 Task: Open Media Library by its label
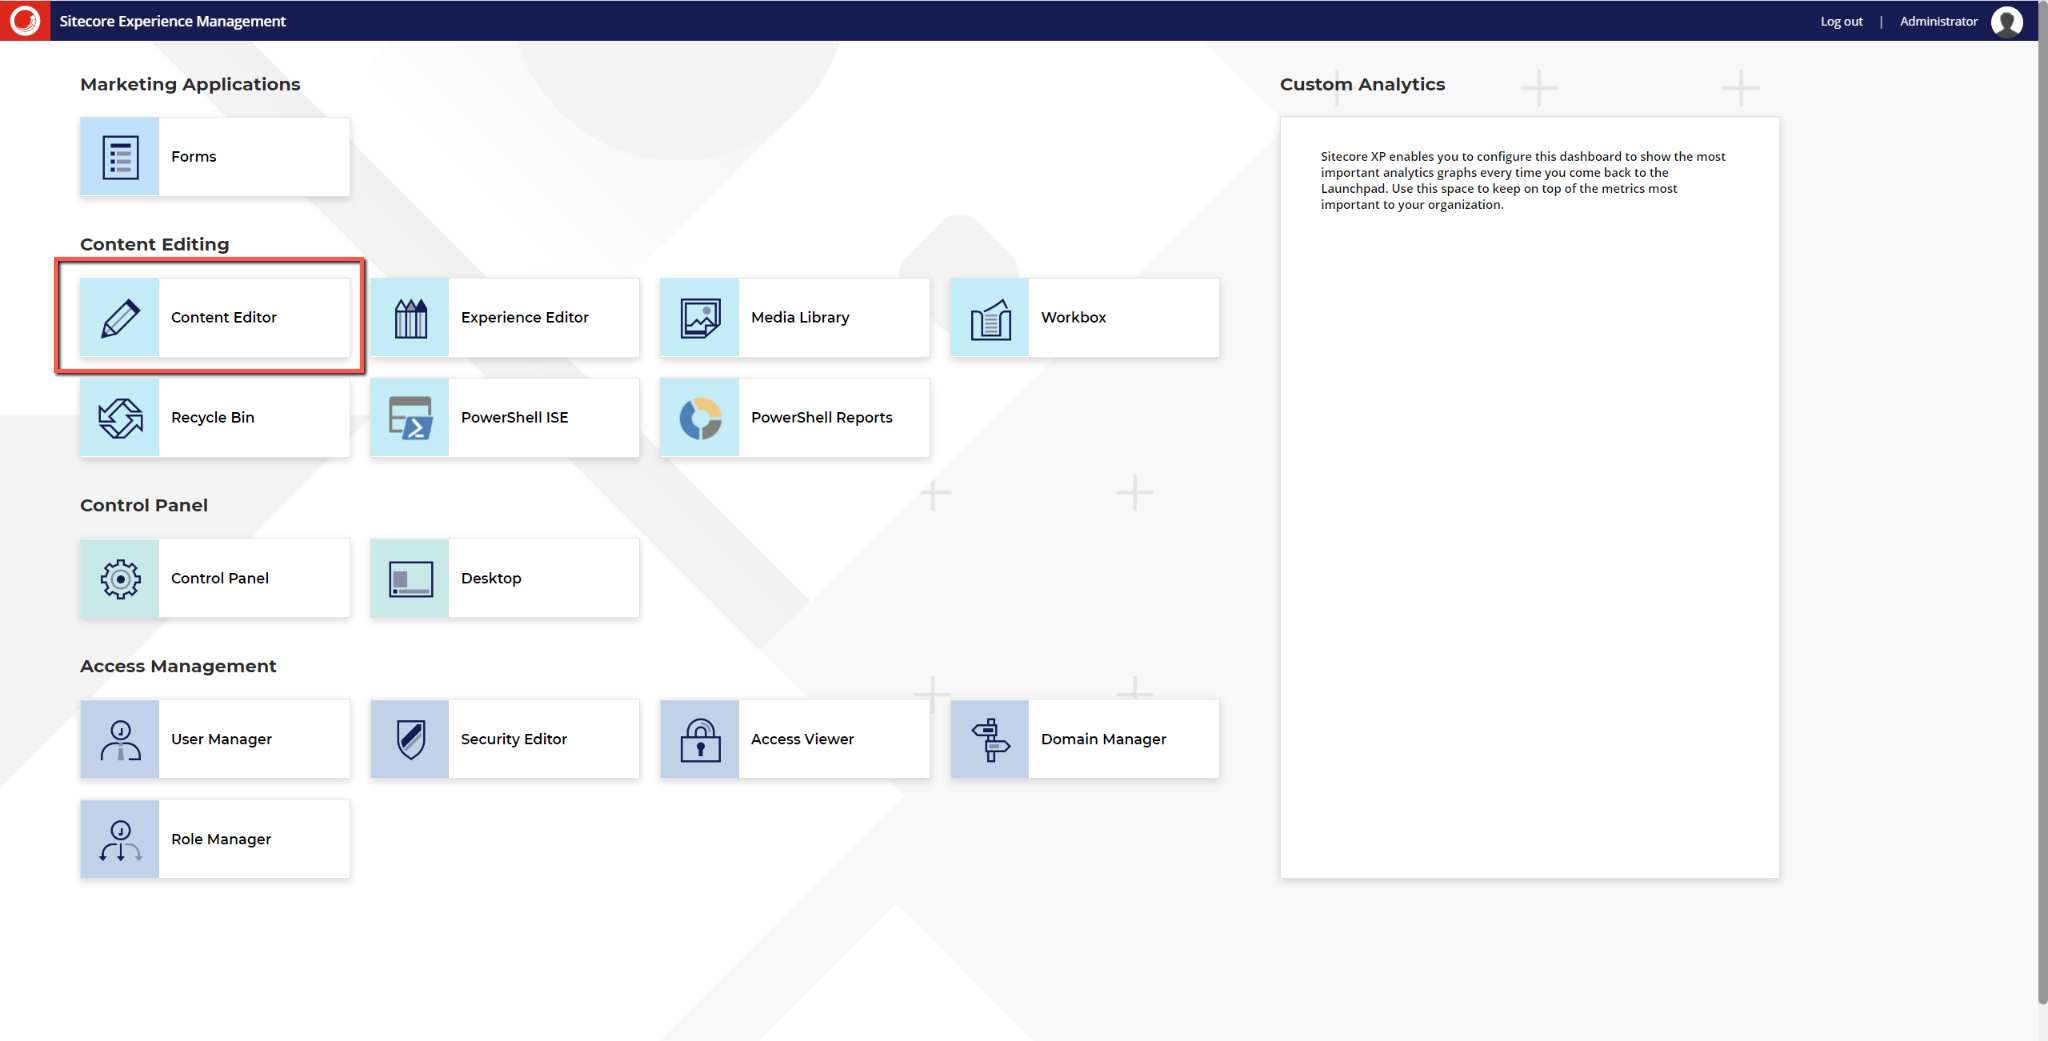800,318
